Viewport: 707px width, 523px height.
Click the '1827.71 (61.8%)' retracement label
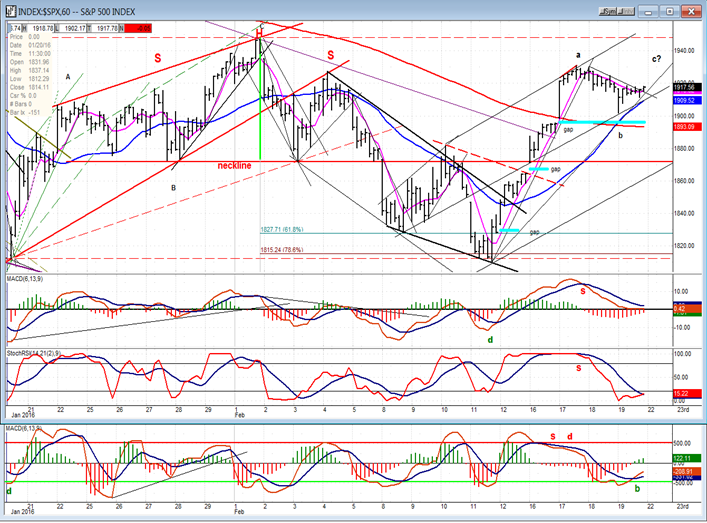pos(282,230)
